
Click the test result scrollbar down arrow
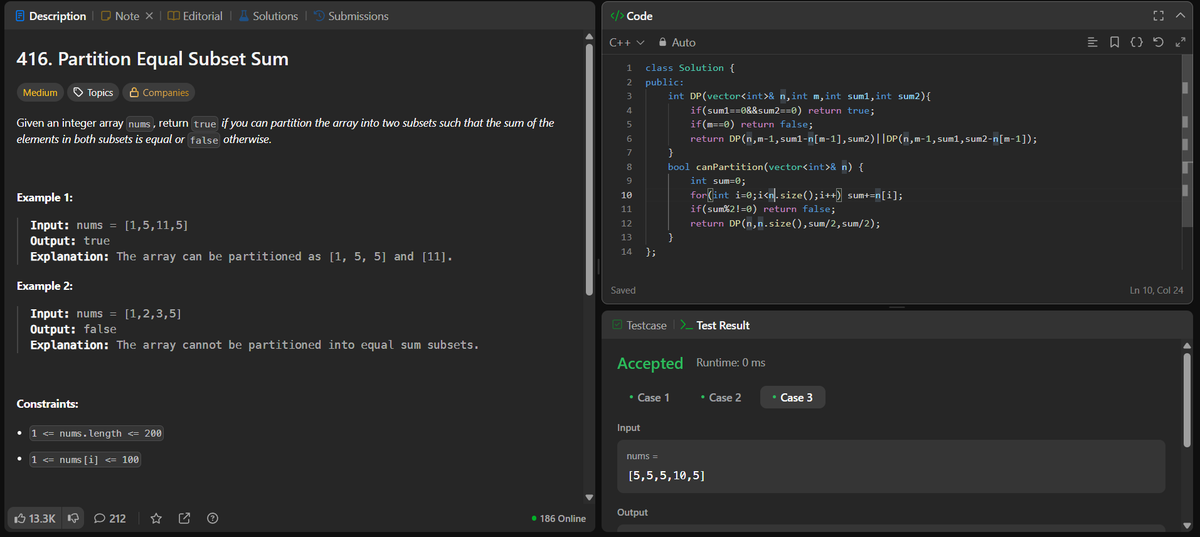(1188, 525)
